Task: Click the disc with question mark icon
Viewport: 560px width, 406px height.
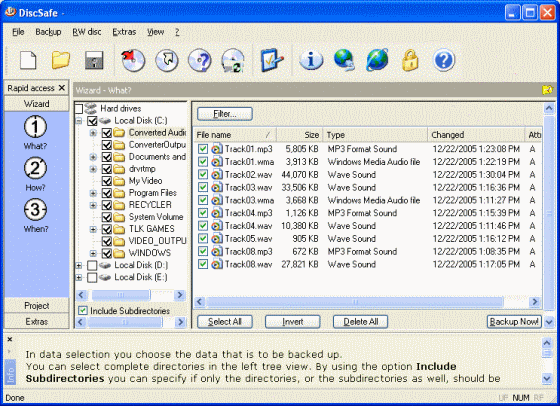Action: click(x=200, y=60)
